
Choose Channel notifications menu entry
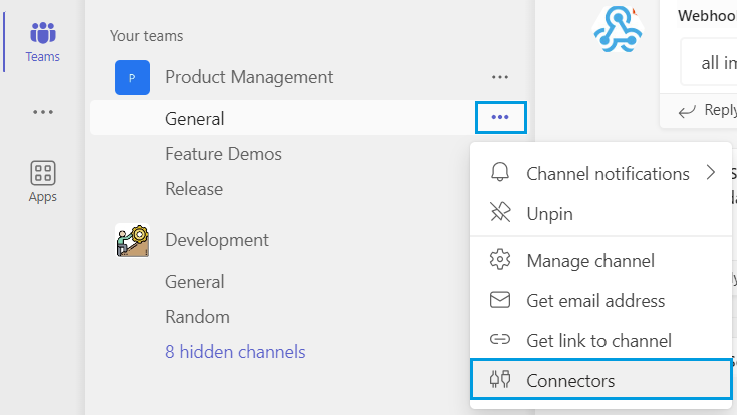tap(601, 173)
